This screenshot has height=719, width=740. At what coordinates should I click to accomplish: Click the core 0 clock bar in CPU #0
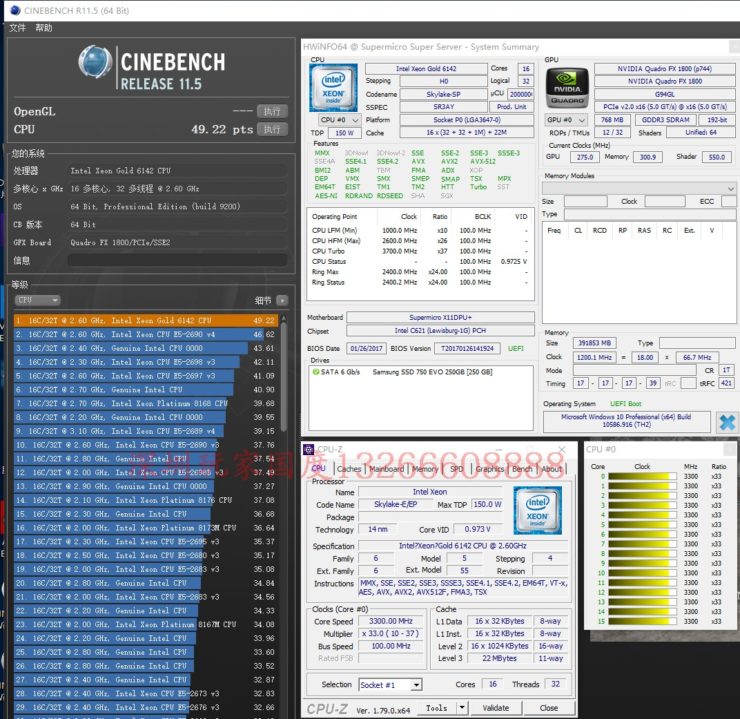pyautogui.click(x=642, y=476)
